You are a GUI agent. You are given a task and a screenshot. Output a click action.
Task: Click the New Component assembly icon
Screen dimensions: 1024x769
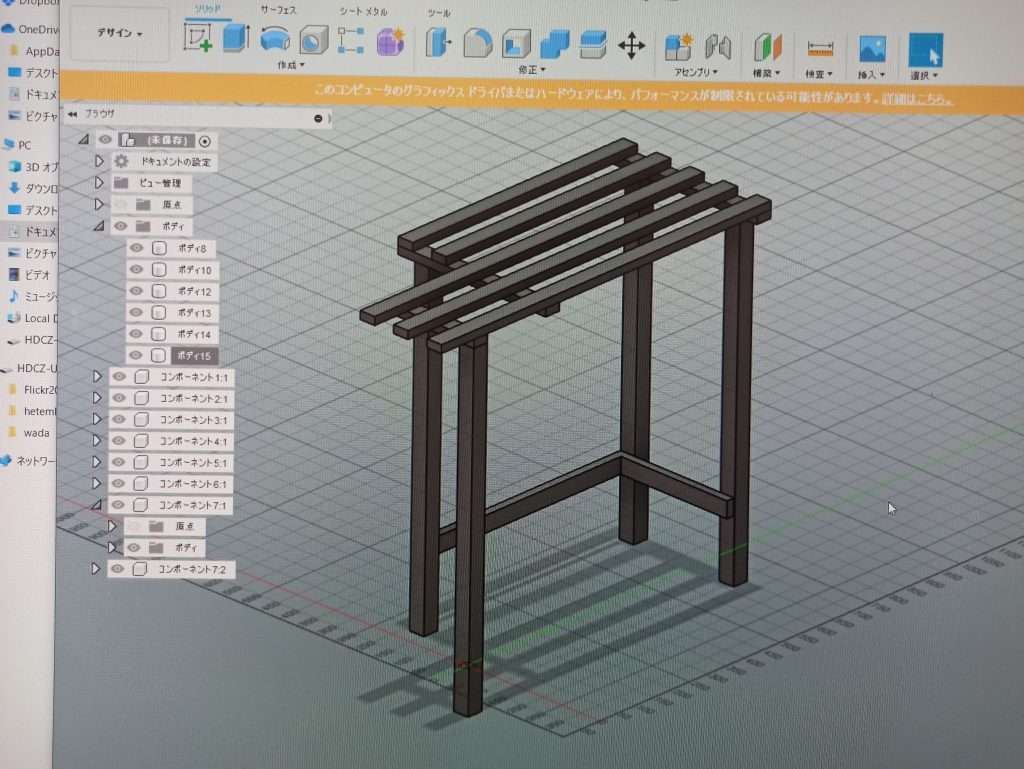679,46
